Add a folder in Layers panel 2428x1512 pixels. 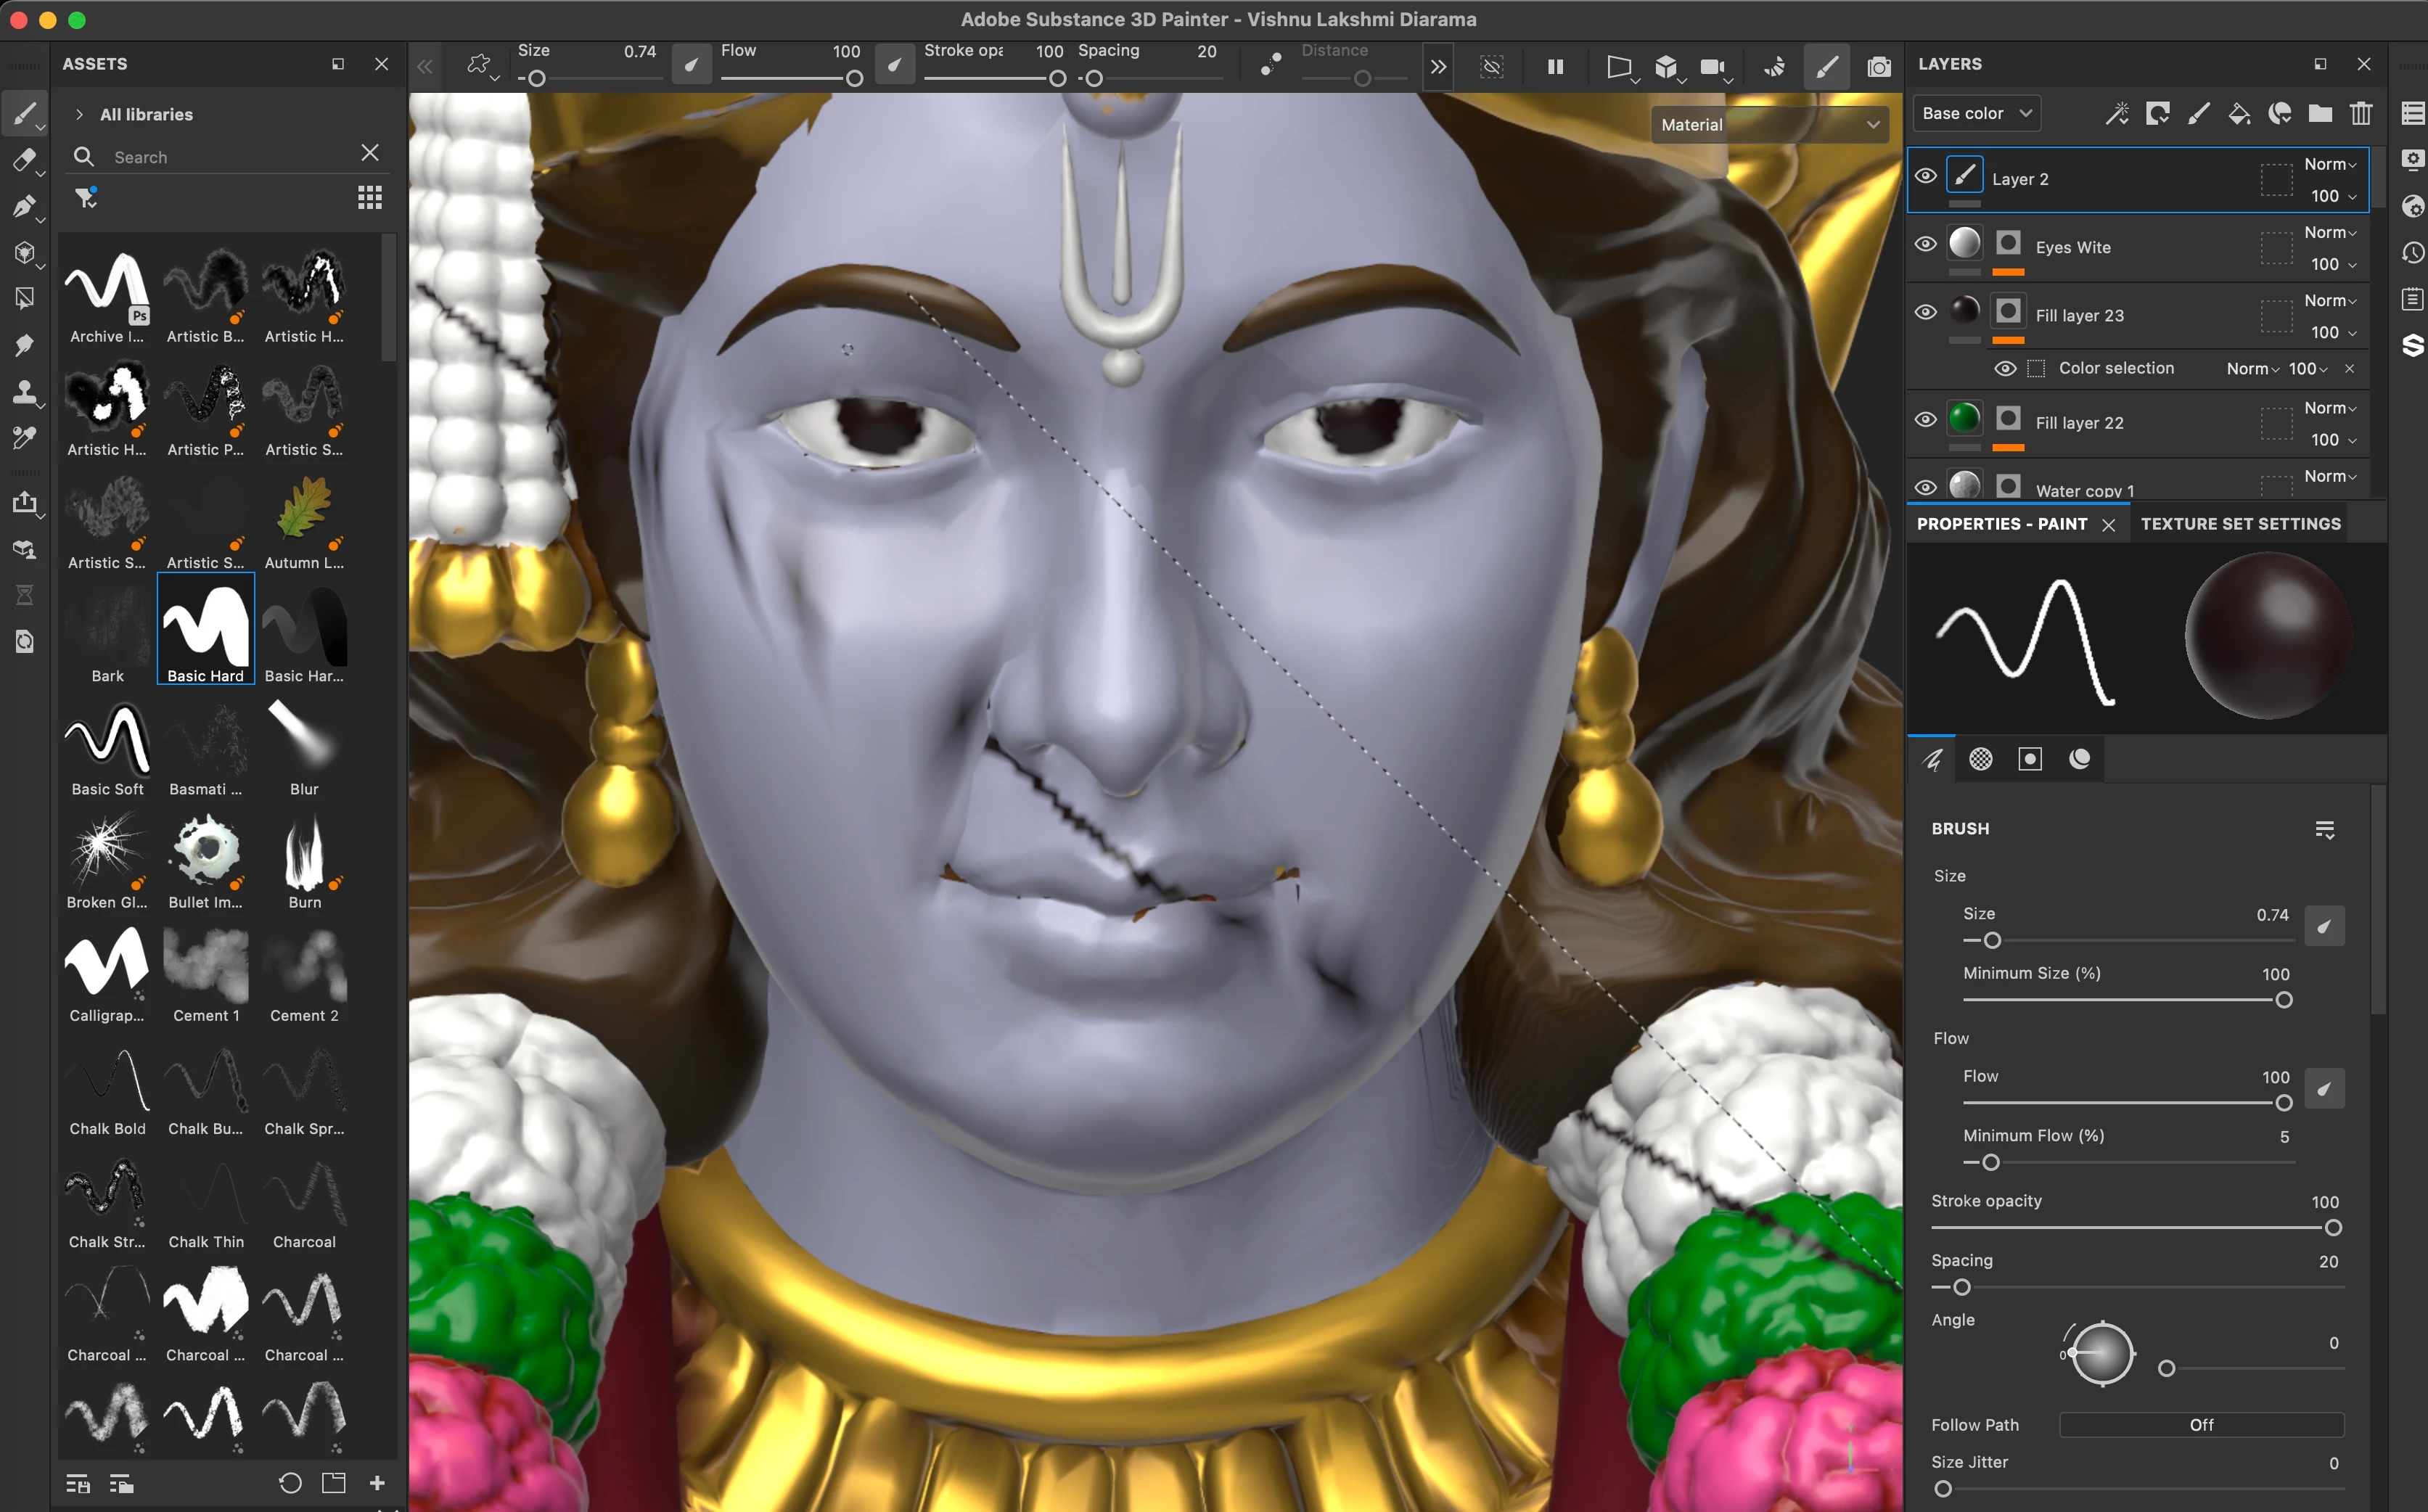coord(2319,113)
